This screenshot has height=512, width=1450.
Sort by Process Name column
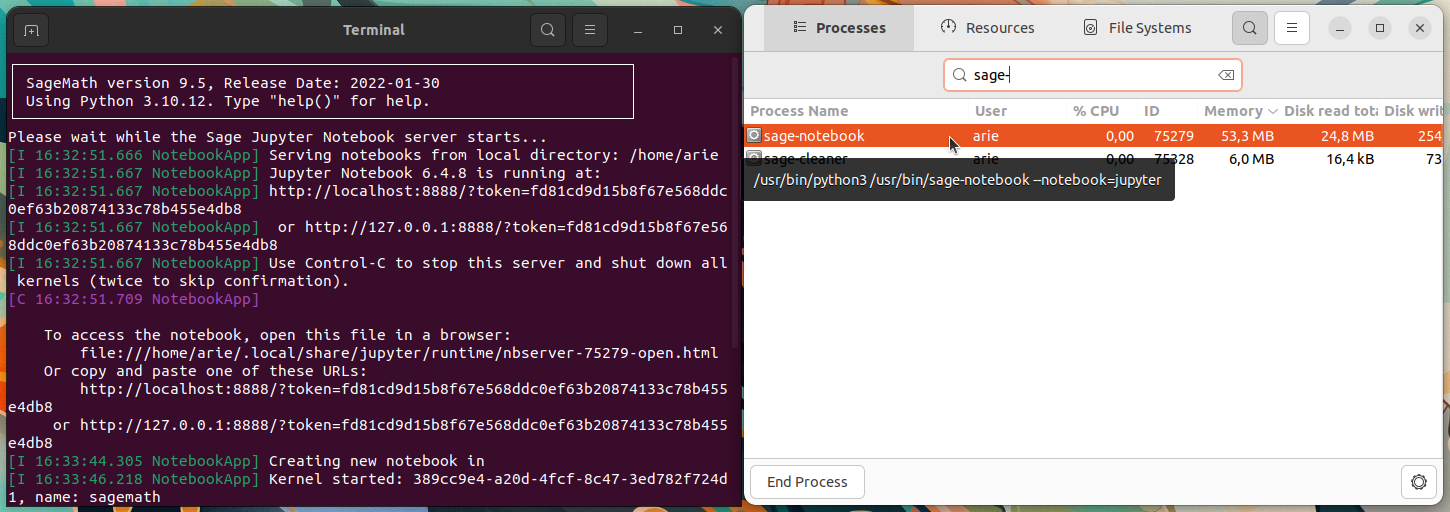857,111
